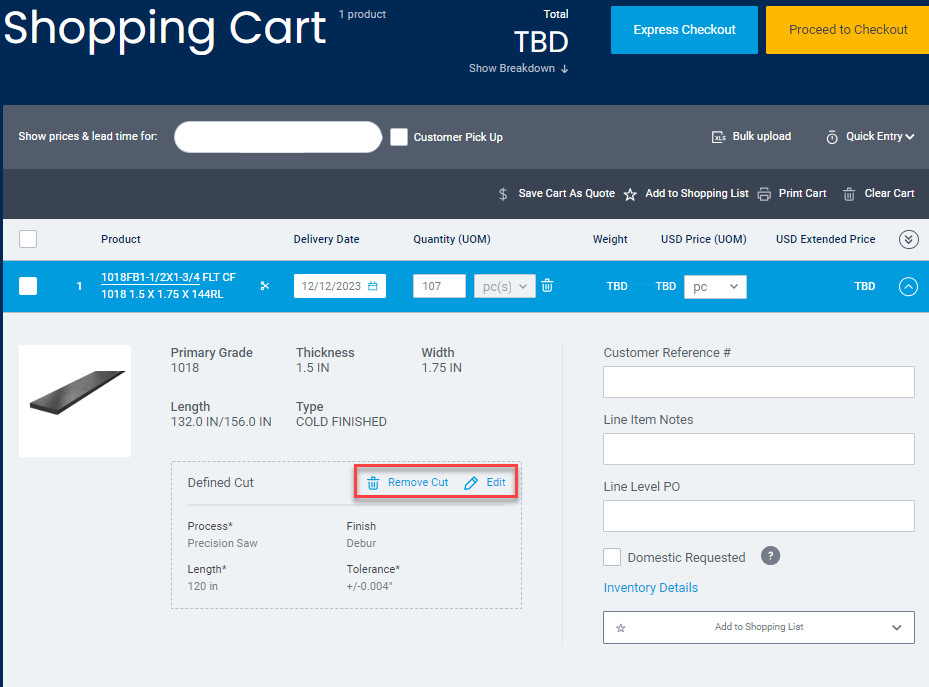
Task: Click the Save Cart As Quote dollar icon
Action: click(504, 194)
